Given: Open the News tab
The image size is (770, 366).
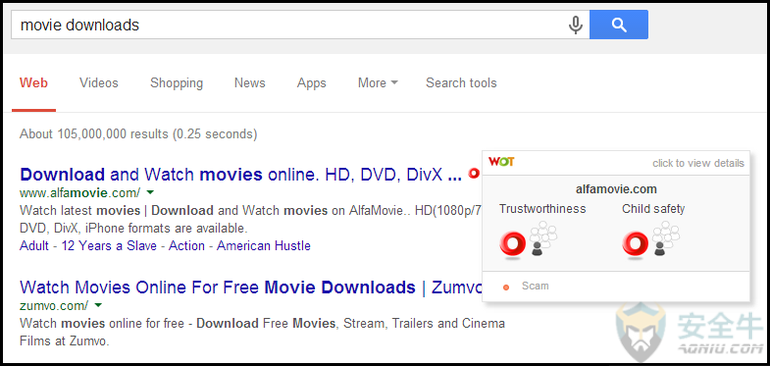Looking at the screenshot, I should [x=249, y=83].
